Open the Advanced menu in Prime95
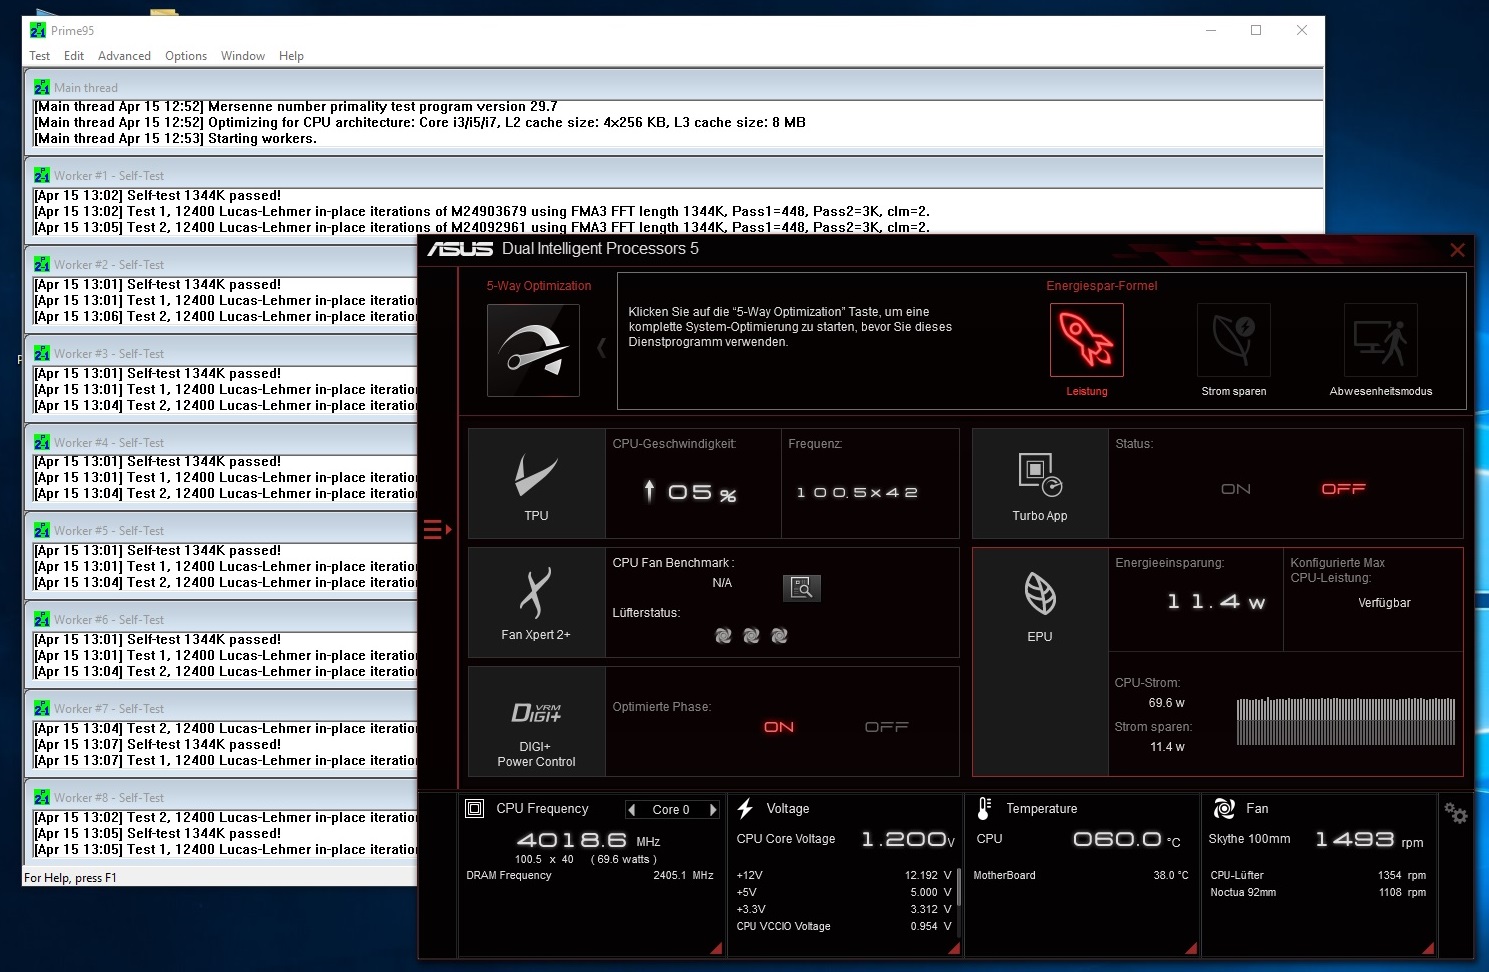 tap(124, 56)
